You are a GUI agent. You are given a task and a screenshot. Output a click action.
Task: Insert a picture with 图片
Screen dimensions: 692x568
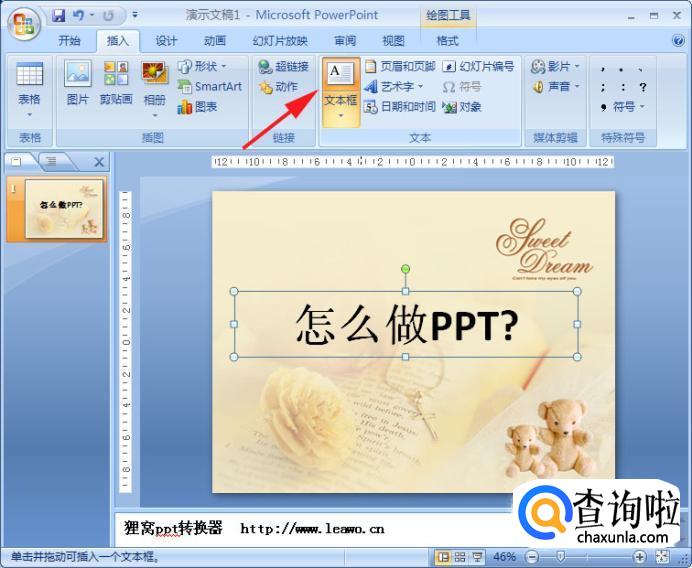[78, 84]
